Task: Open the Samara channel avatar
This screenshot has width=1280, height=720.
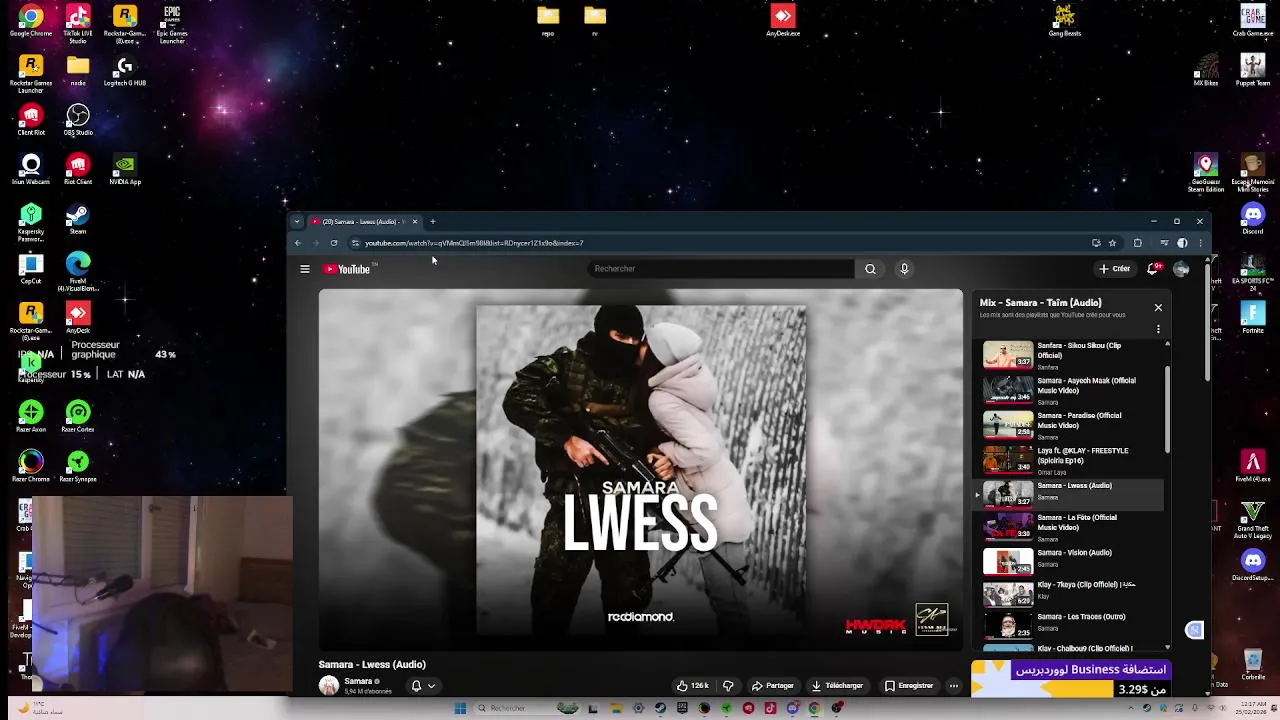Action: coord(329,686)
